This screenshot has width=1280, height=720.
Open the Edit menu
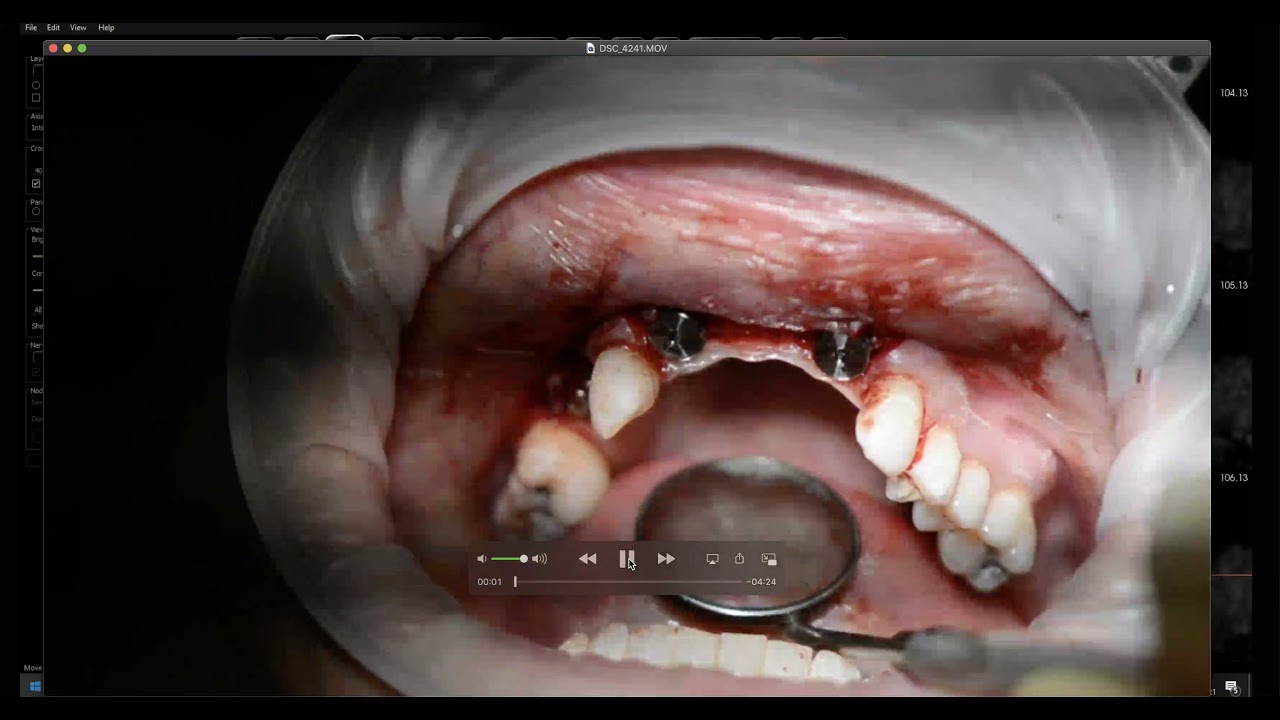(x=53, y=28)
